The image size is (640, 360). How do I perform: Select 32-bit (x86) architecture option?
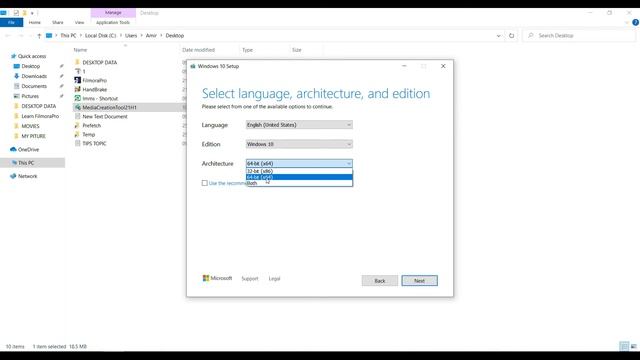tap(299, 171)
